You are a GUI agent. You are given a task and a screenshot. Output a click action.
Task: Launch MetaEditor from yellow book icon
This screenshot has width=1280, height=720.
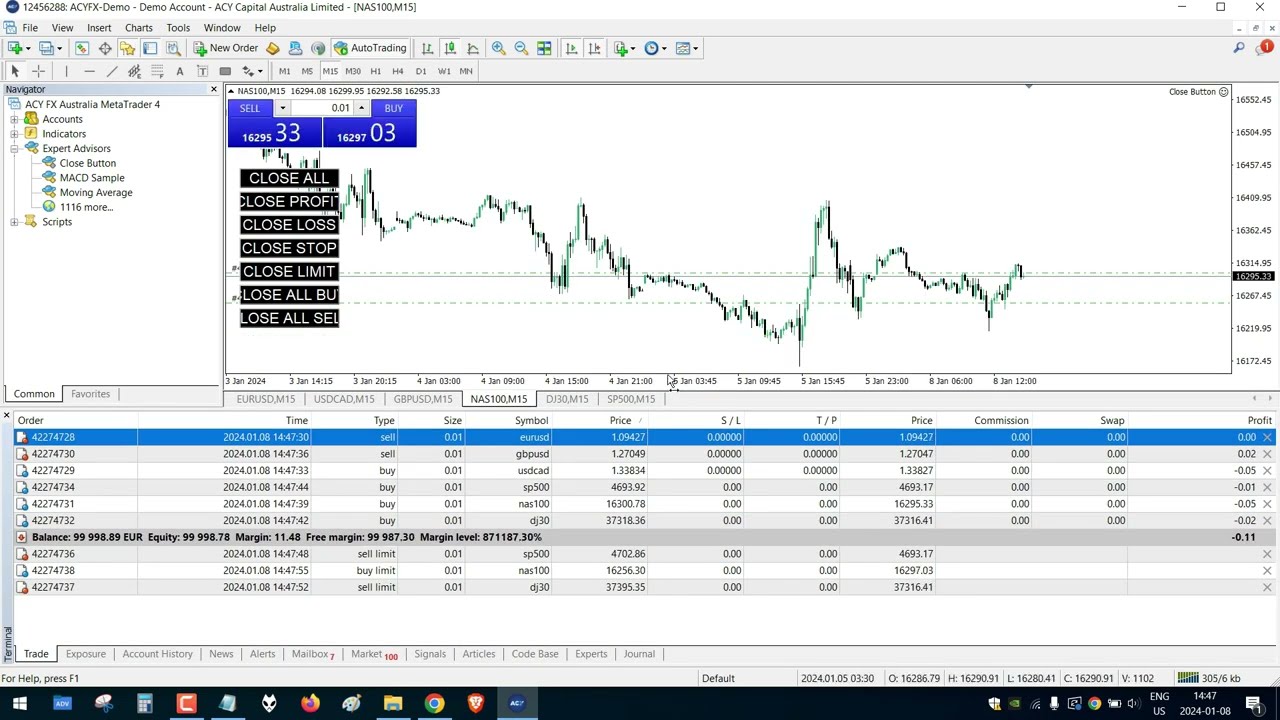272,48
